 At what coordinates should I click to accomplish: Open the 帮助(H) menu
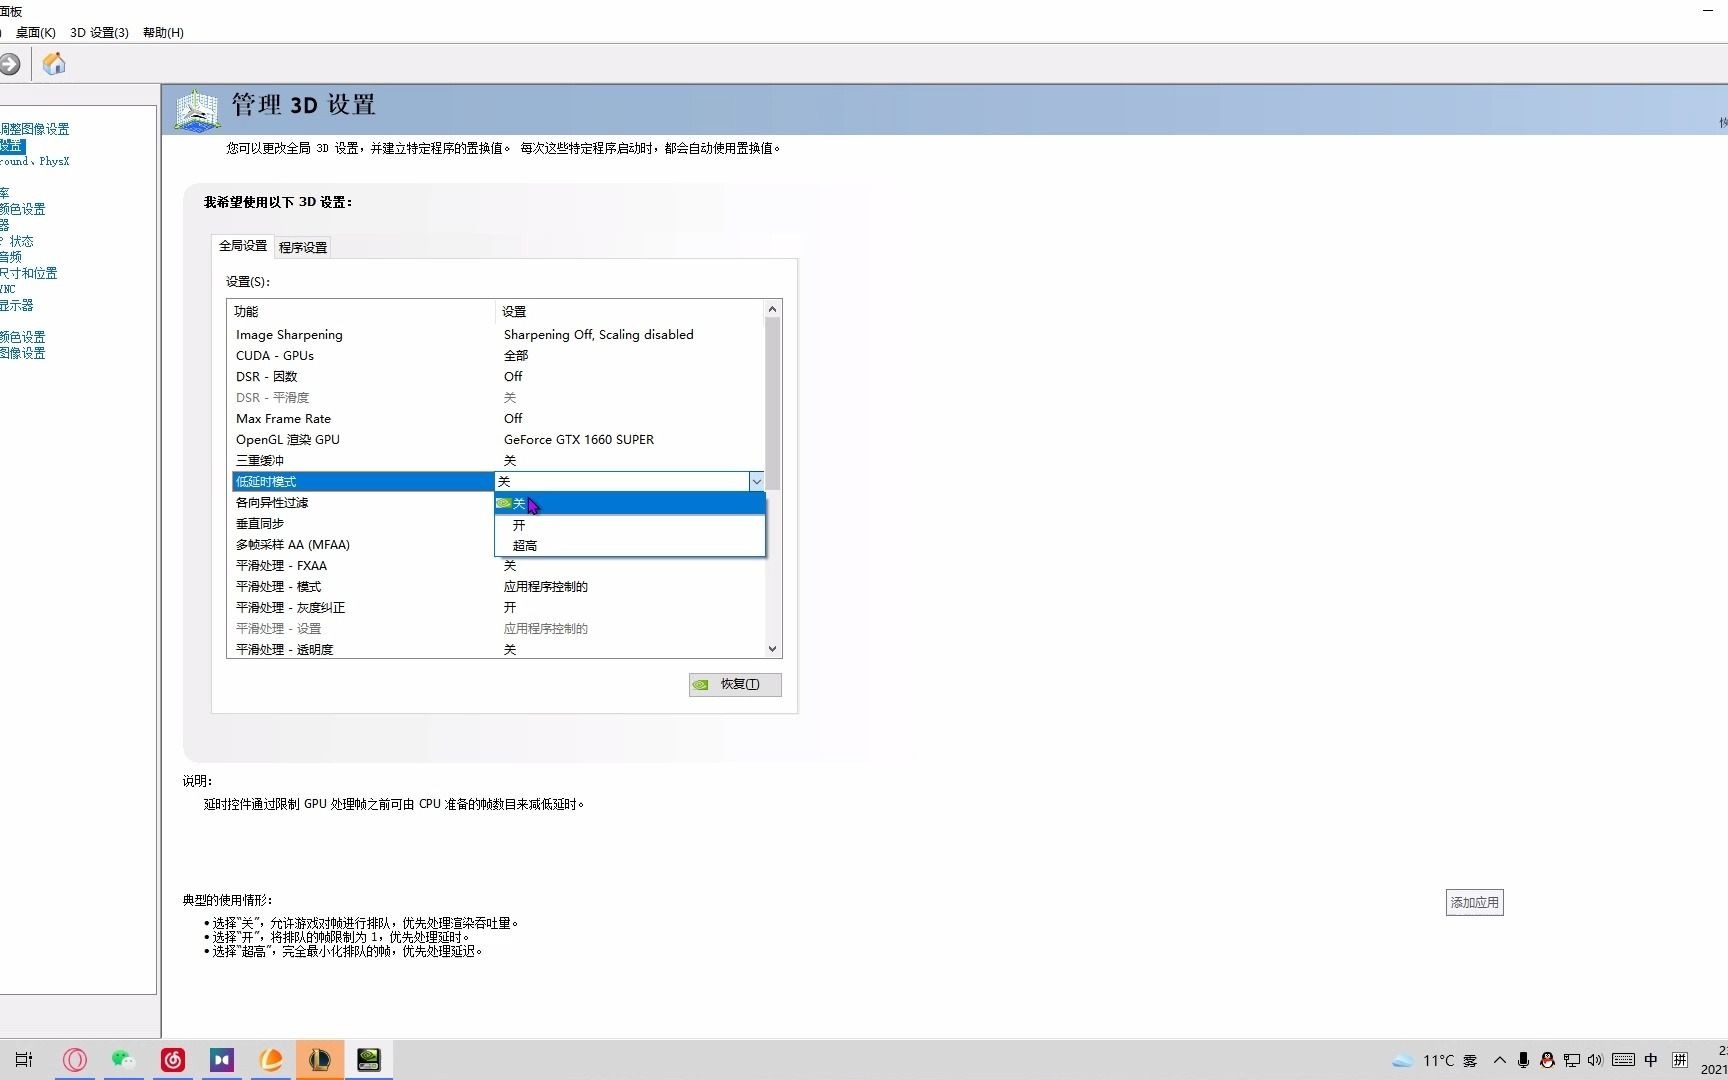tap(161, 32)
